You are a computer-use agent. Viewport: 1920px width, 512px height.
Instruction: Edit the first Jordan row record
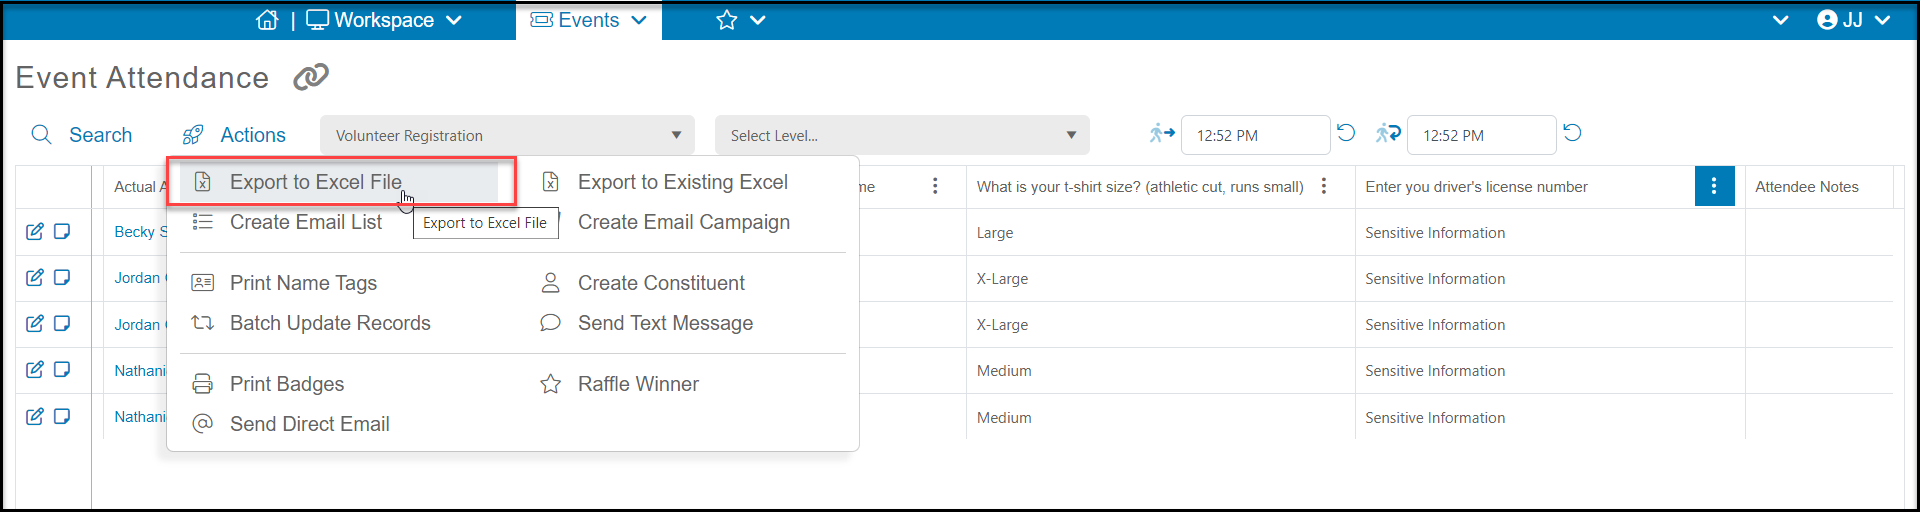[x=35, y=277]
